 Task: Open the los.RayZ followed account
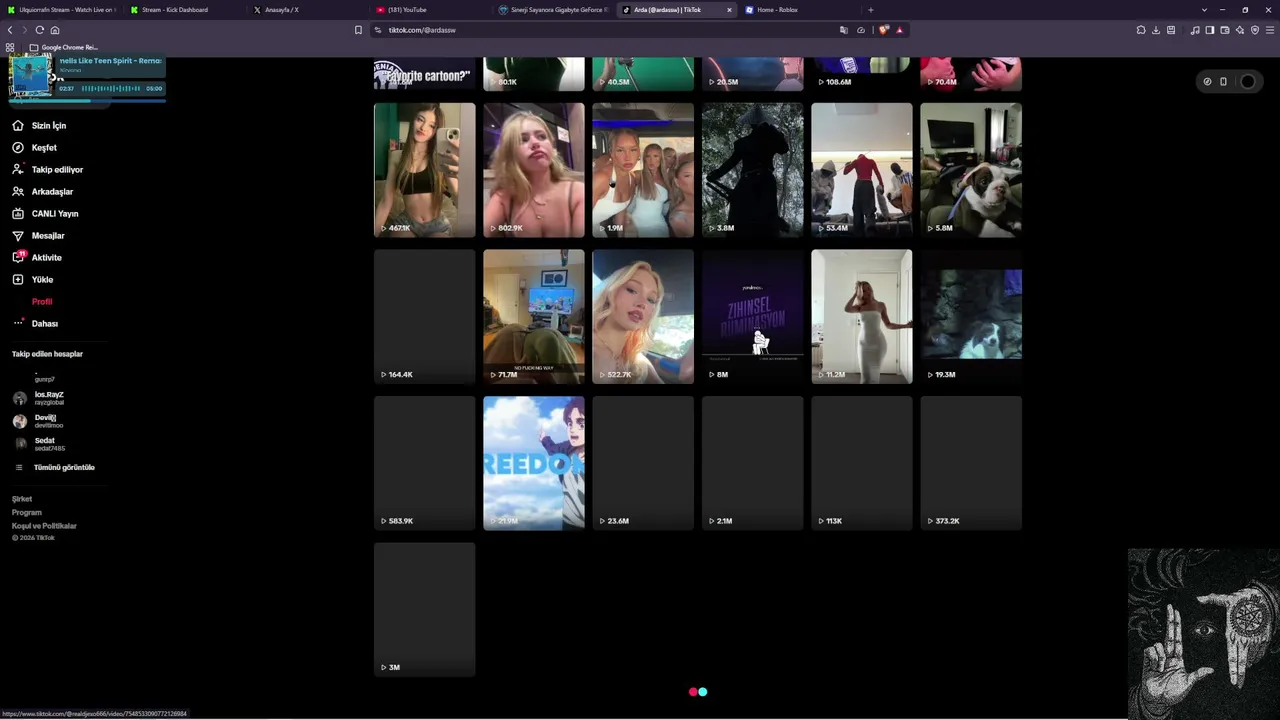40,398
